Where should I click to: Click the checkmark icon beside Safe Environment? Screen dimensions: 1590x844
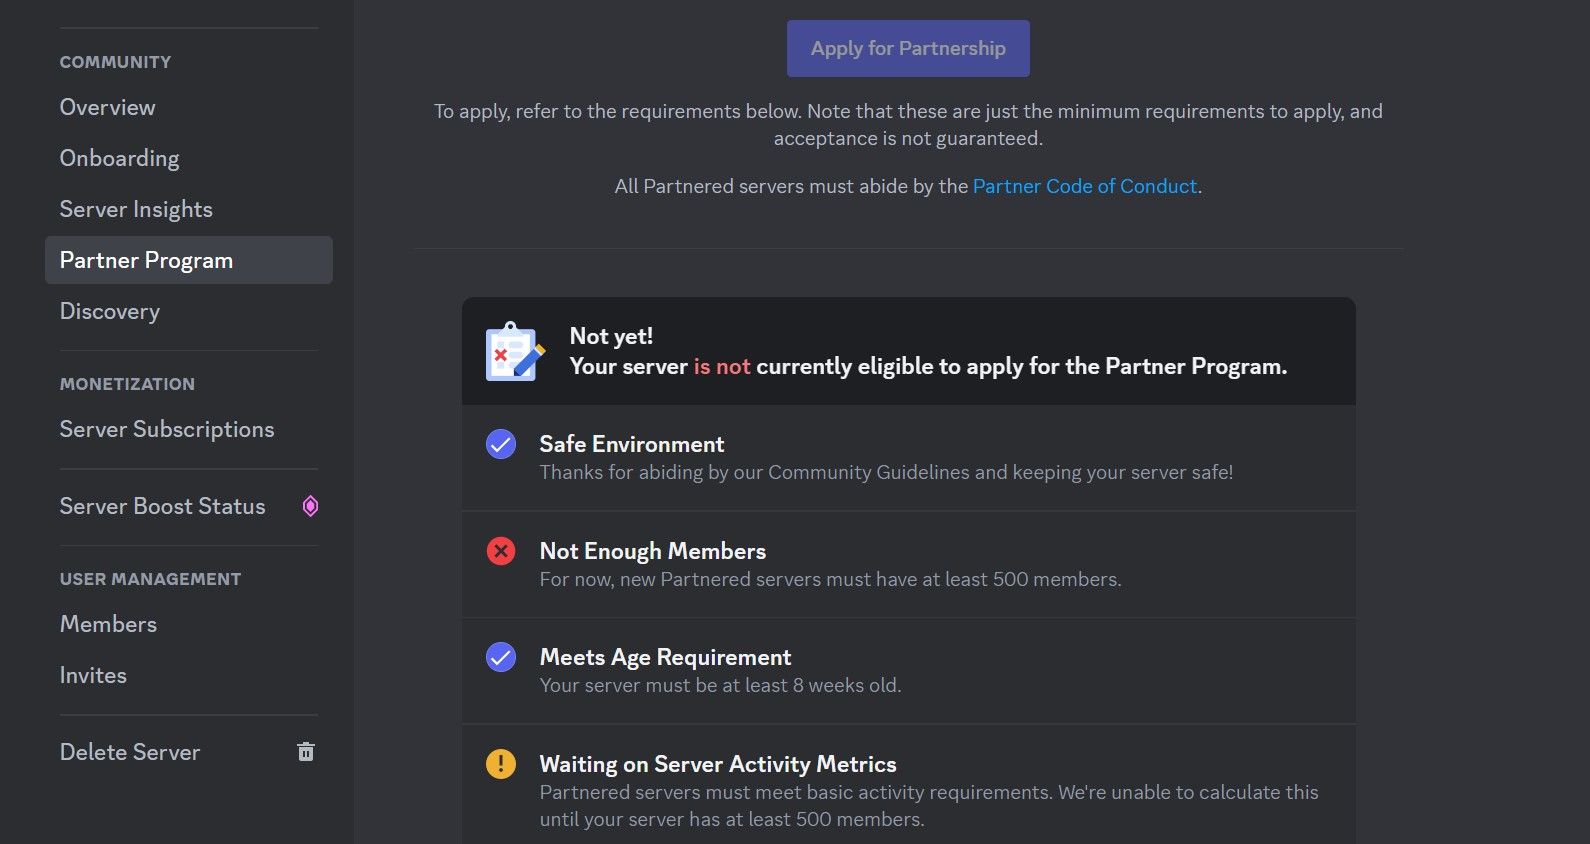(500, 444)
